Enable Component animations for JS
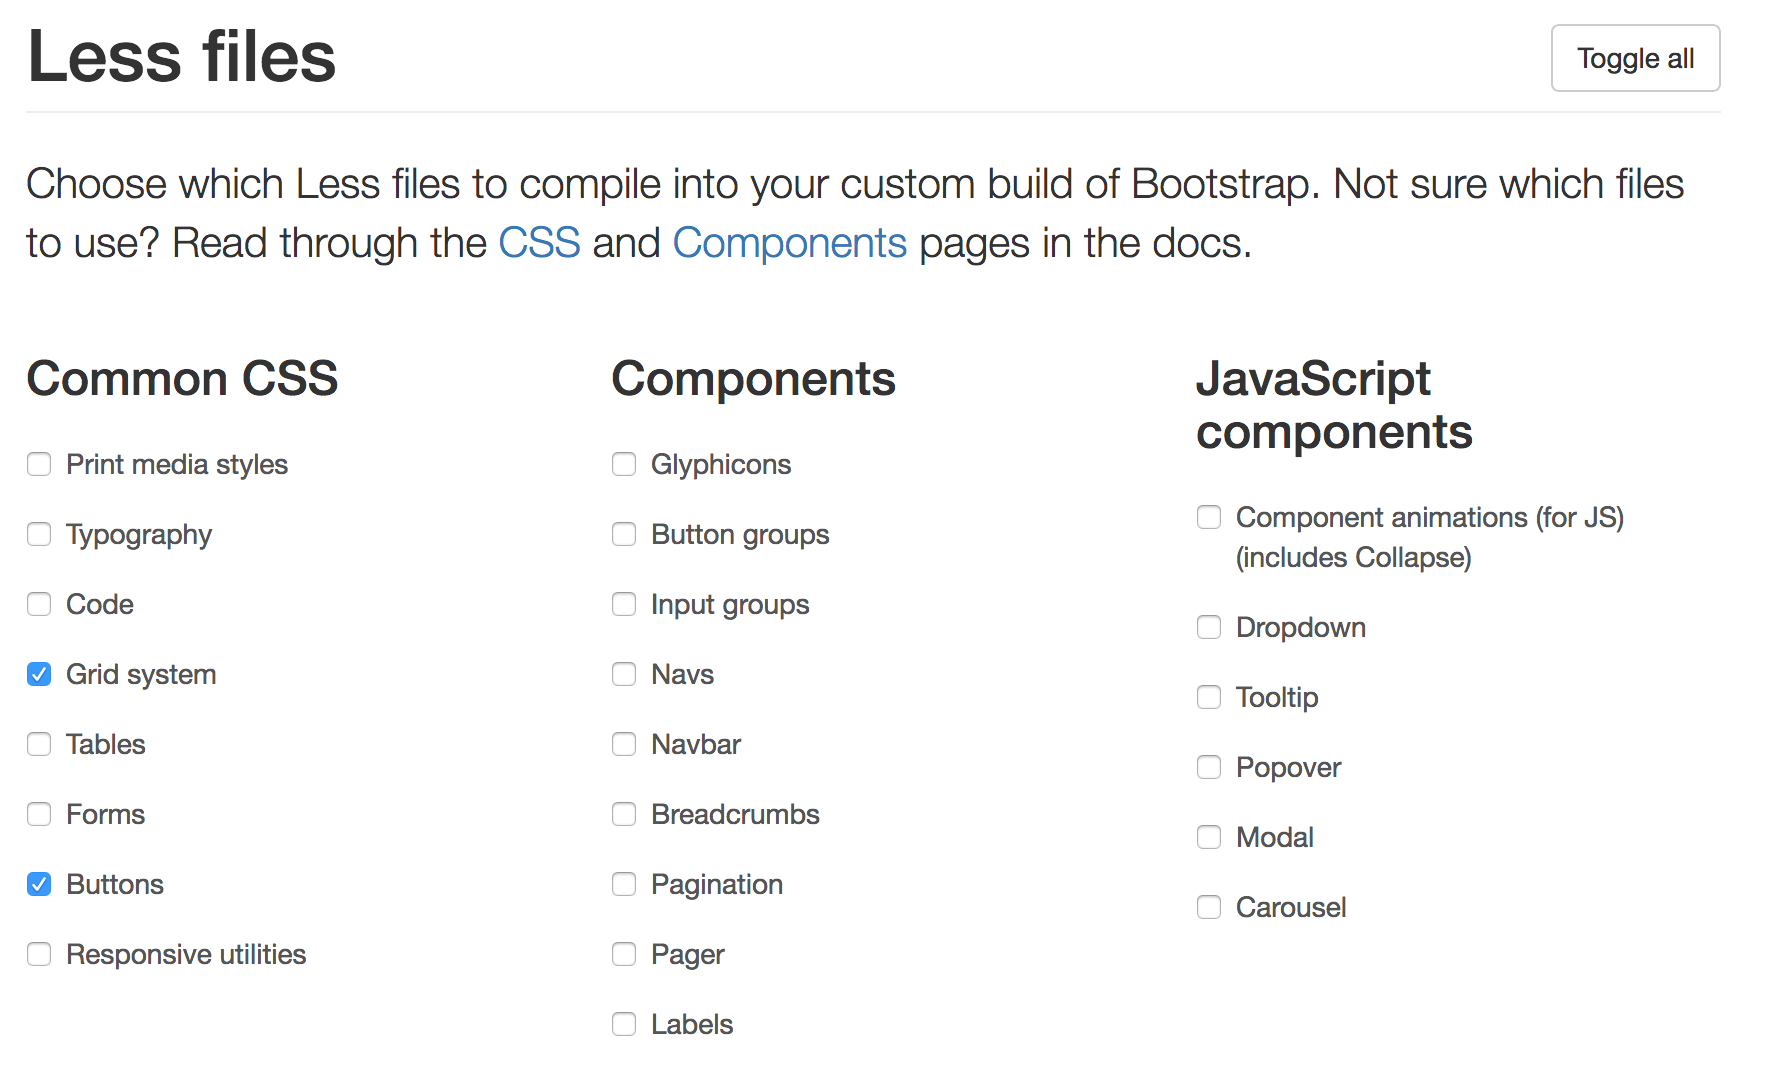Screen dimensions: 1766x1070 [x=1208, y=517]
